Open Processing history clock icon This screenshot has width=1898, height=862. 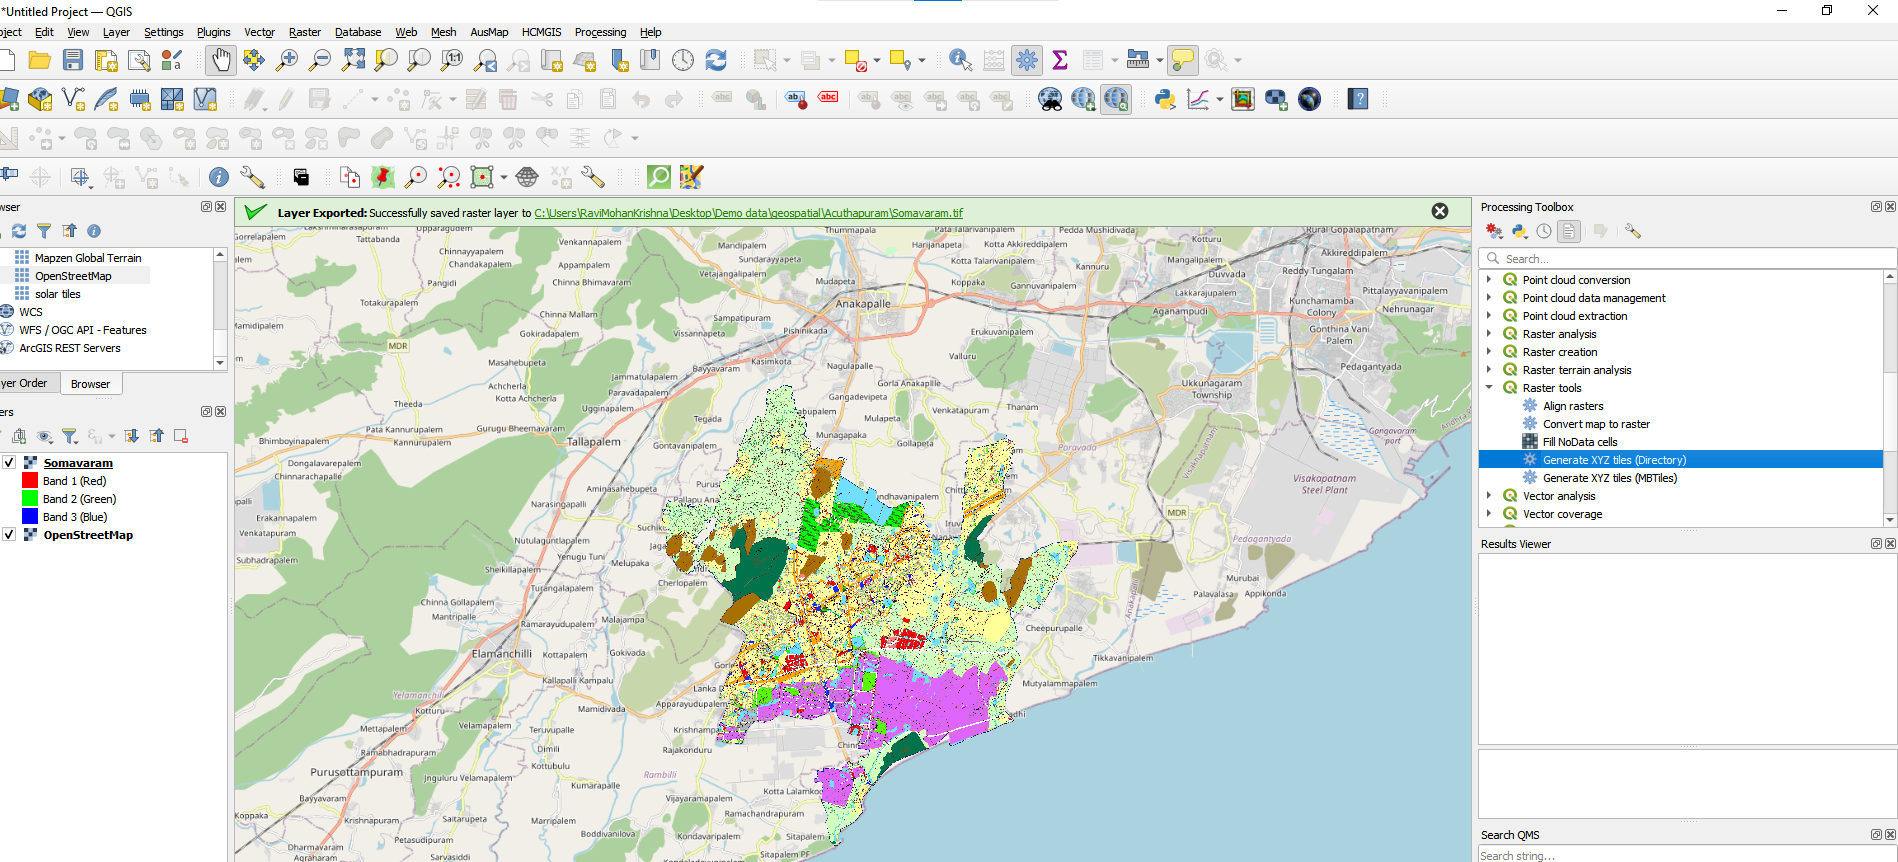[x=1544, y=231]
